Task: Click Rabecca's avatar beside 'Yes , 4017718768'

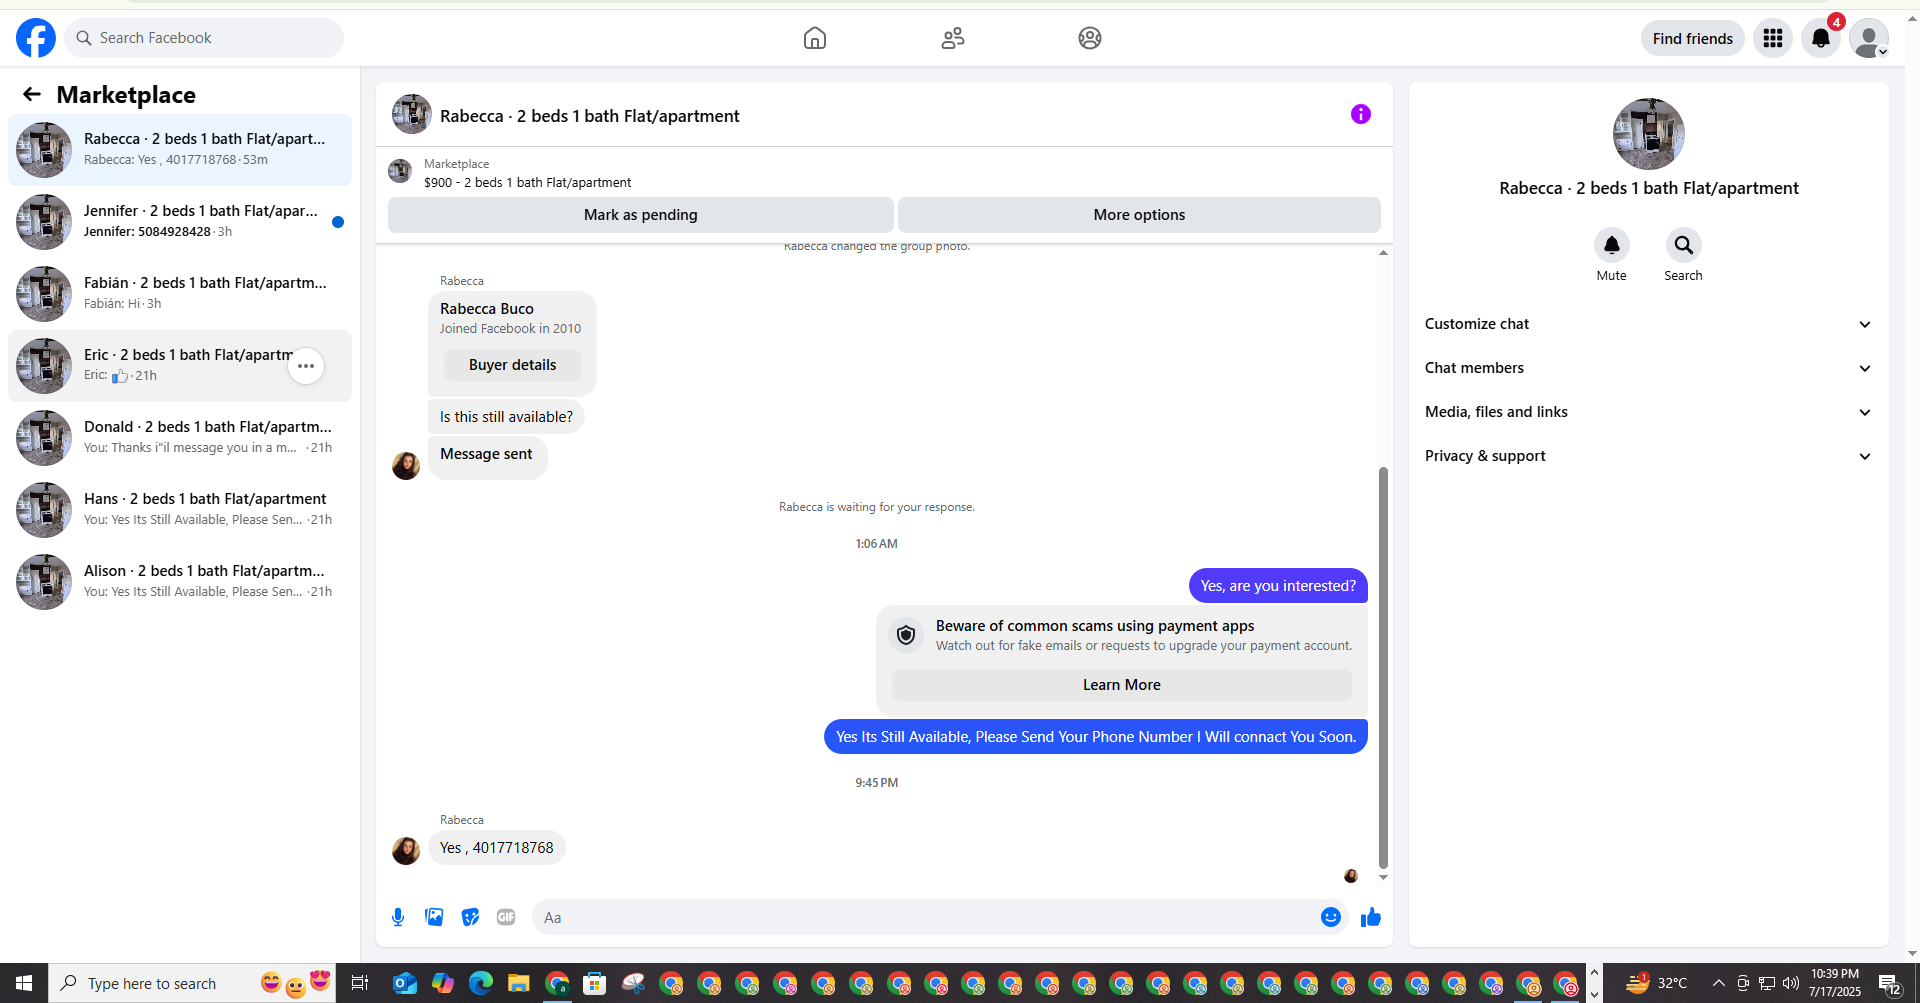Action: (x=406, y=851)
